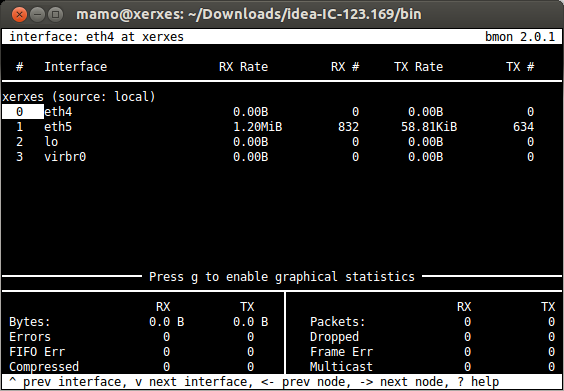Click the 'Bytes:' label in the details pane

(30, 322)
